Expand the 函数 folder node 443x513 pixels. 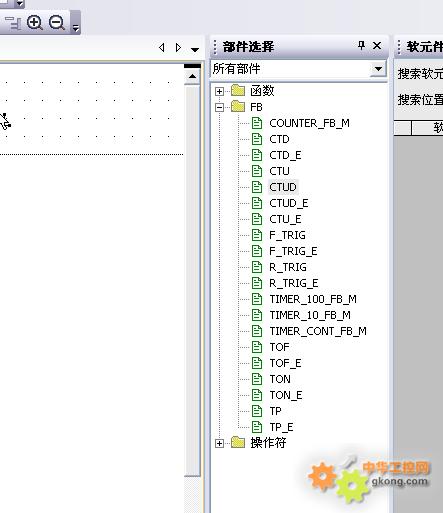(x=219, y=91)
